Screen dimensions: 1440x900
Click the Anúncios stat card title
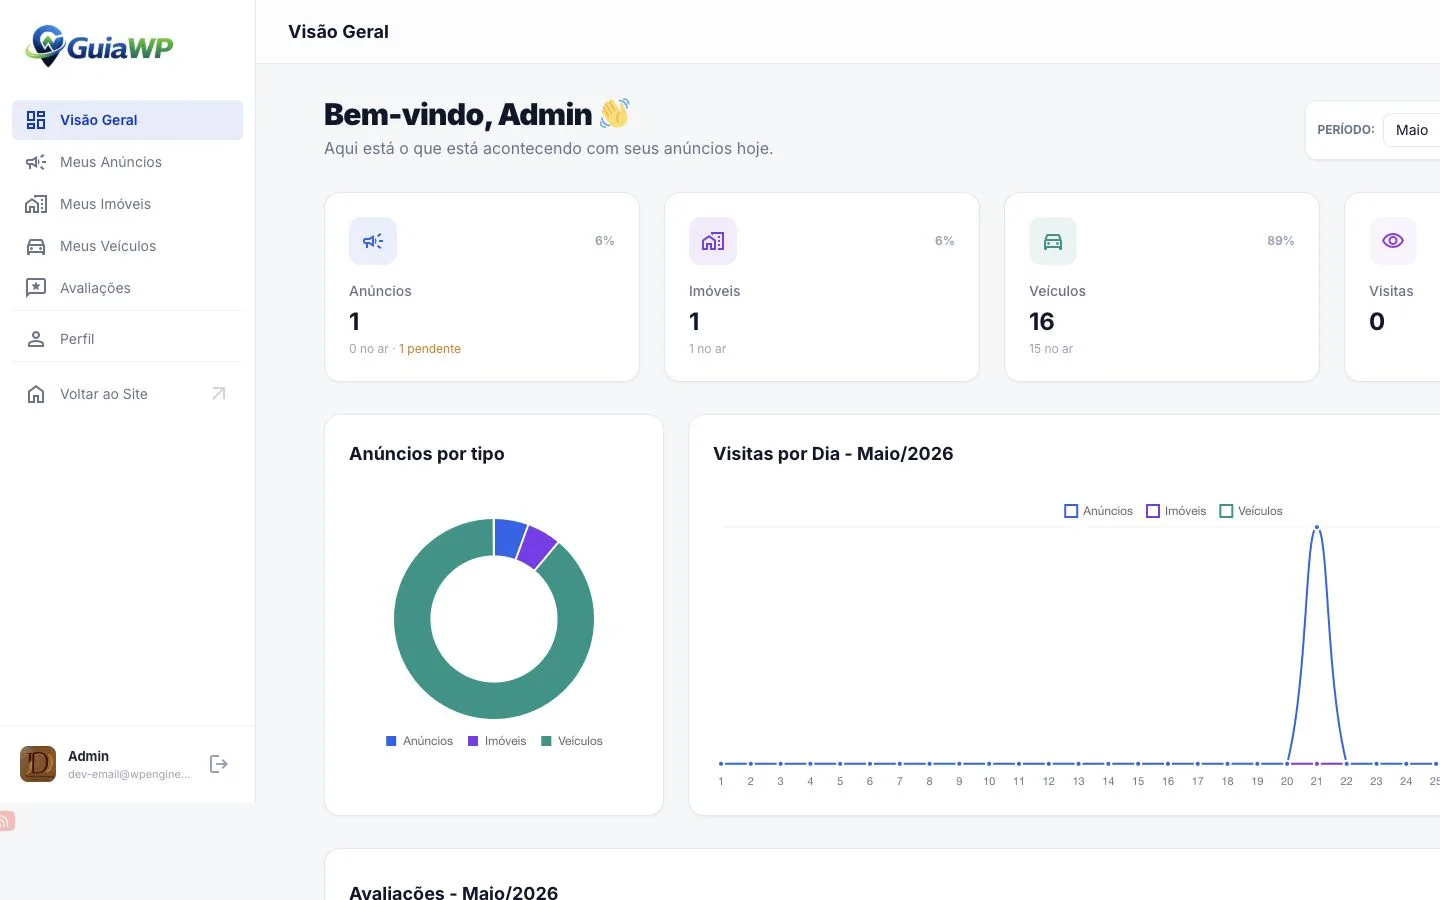tap(380, 291)
